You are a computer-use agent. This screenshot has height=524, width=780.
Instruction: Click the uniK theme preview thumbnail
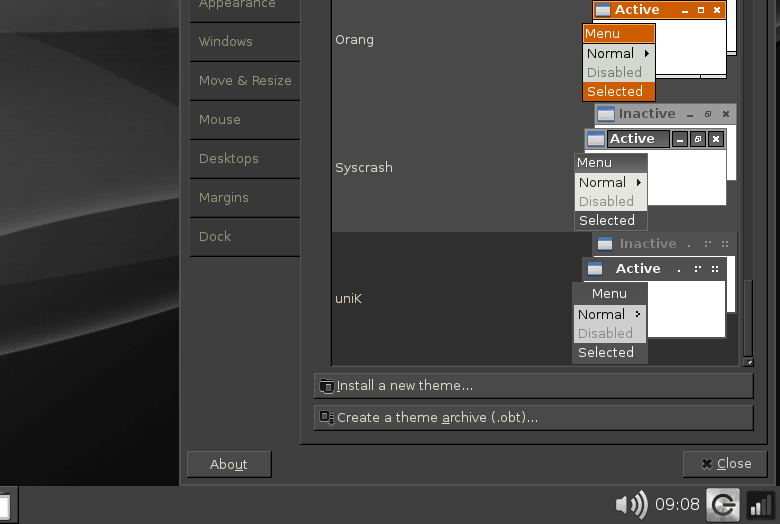(x=654, y=299)
